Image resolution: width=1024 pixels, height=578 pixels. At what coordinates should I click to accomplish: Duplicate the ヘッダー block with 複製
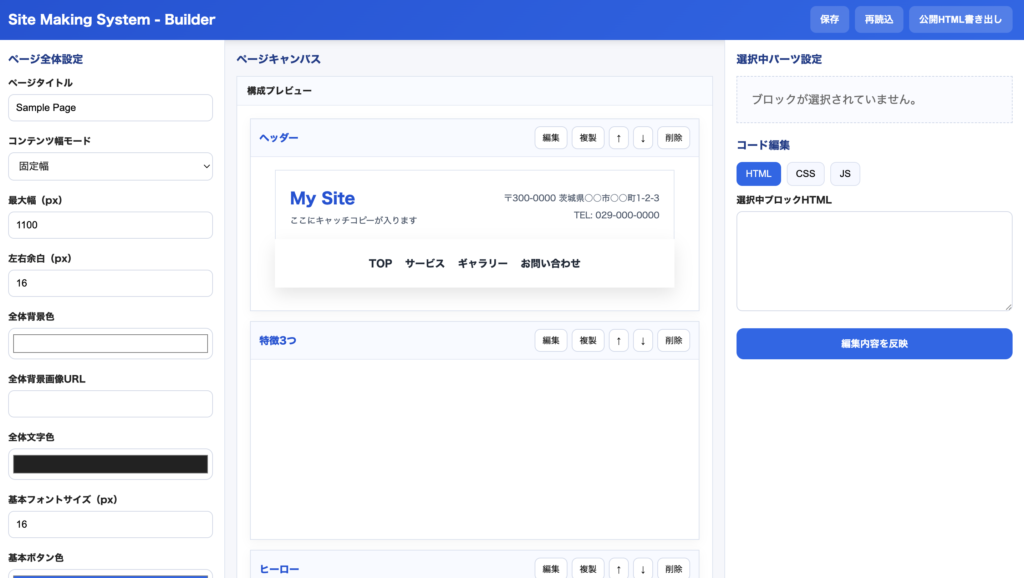(x=587, y=138)
